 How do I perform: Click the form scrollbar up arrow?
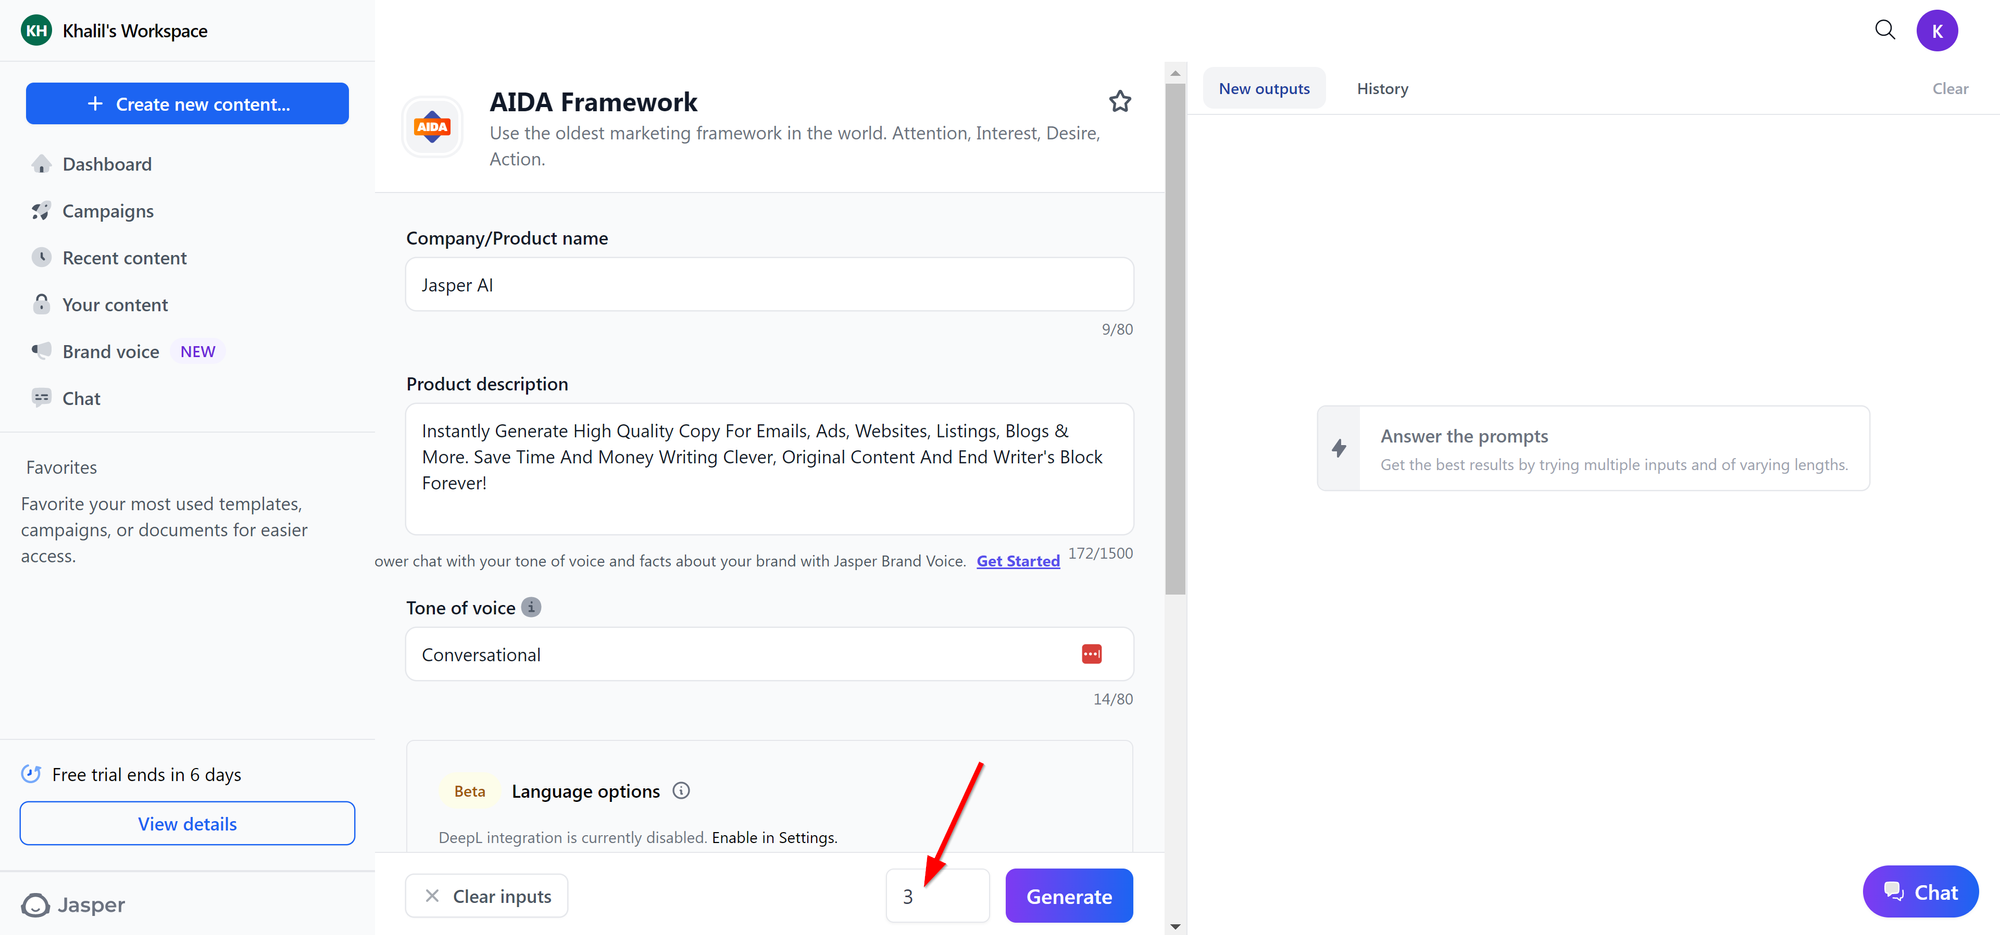[x=1175, y=73]
